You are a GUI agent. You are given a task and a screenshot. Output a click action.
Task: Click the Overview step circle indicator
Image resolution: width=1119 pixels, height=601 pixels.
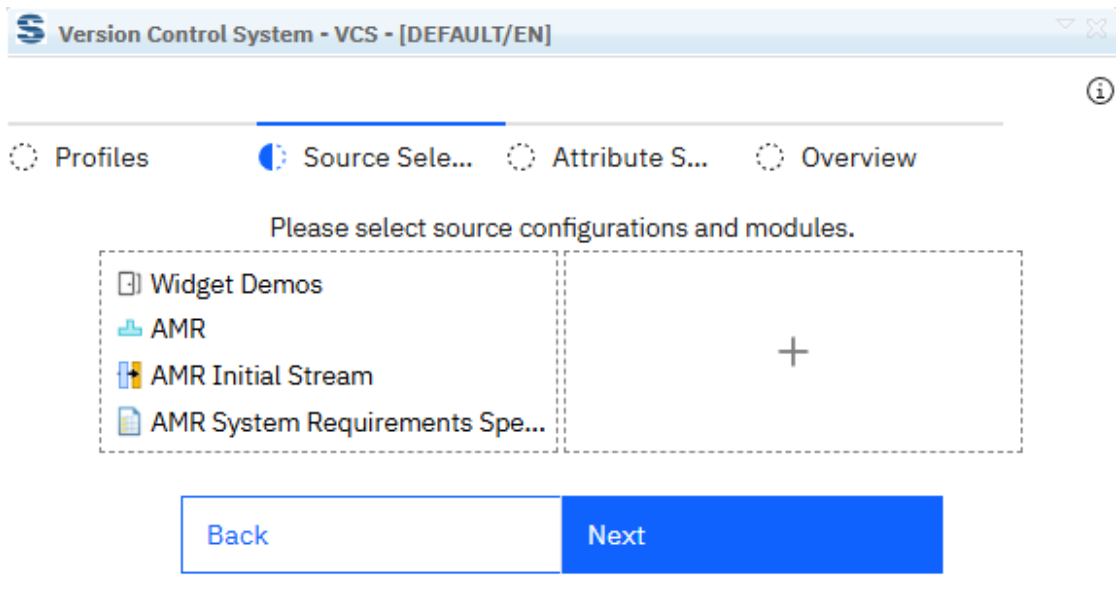pyautogui.click(x=769, y=158)
